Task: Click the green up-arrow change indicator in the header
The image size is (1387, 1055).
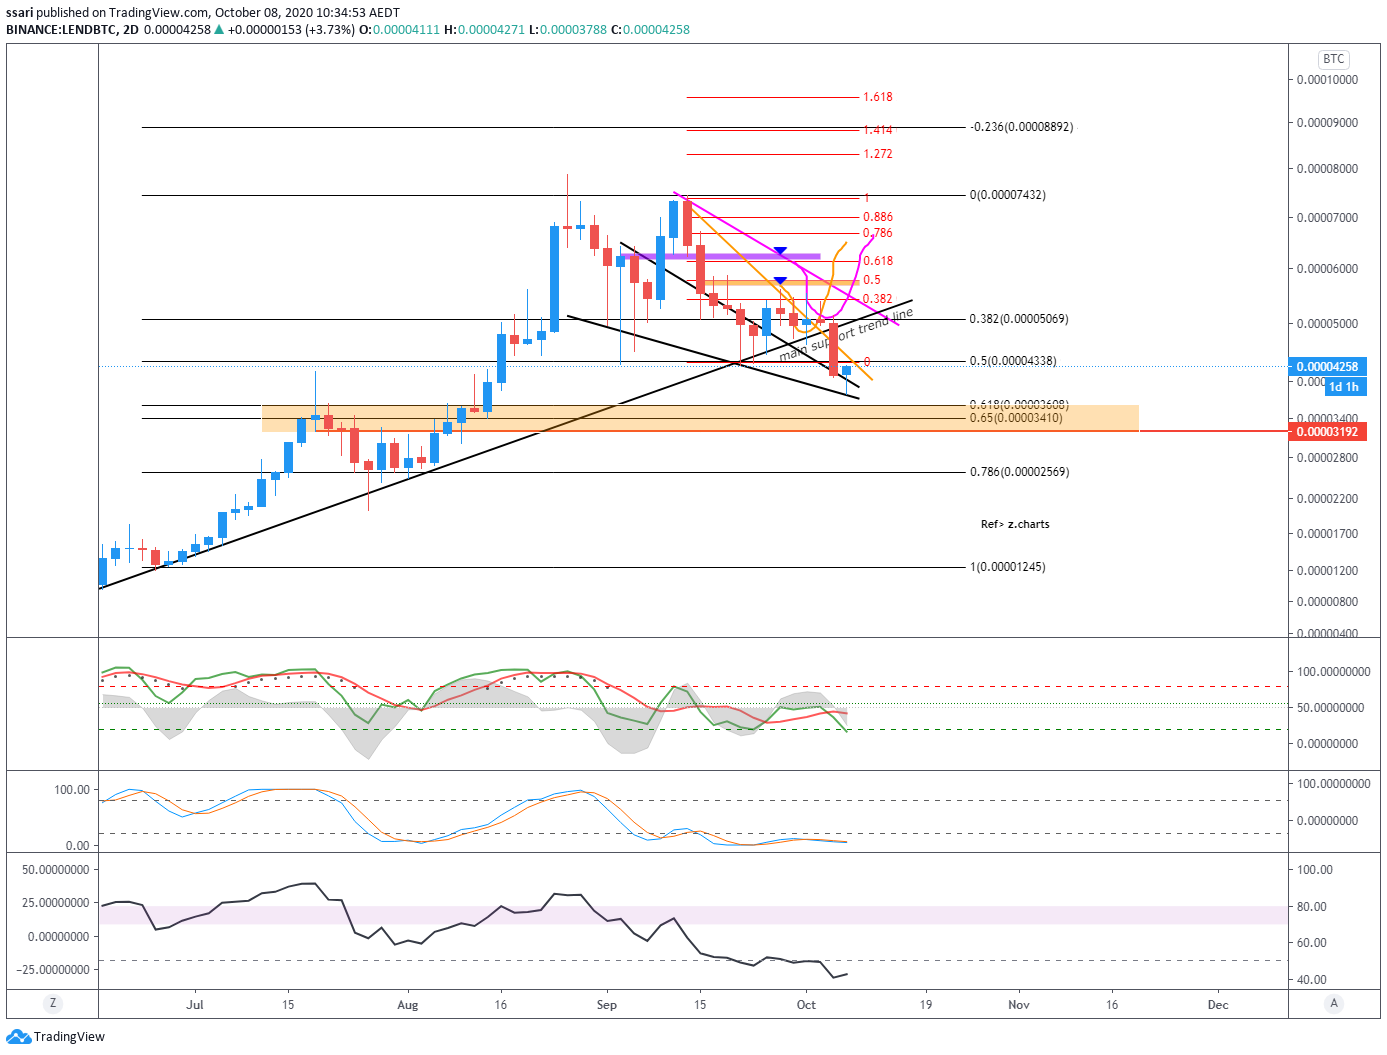Action: click(x=219, y=30)
